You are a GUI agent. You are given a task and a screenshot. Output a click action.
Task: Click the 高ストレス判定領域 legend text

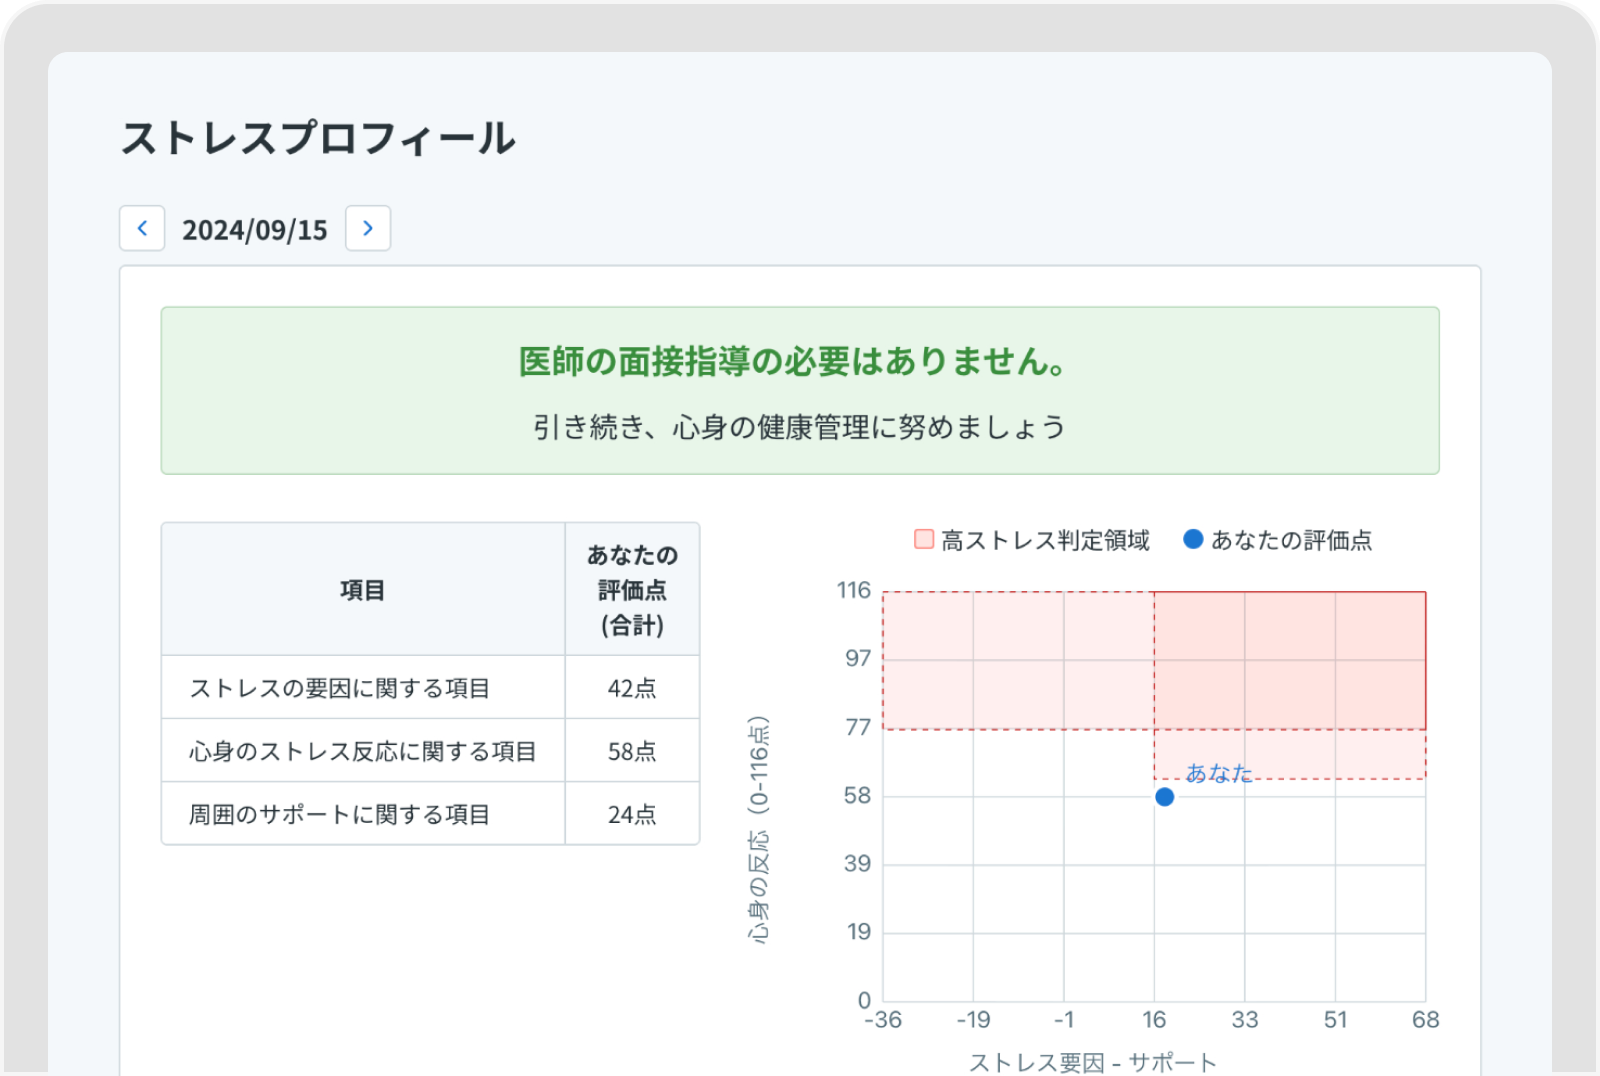coord(1045,540)
